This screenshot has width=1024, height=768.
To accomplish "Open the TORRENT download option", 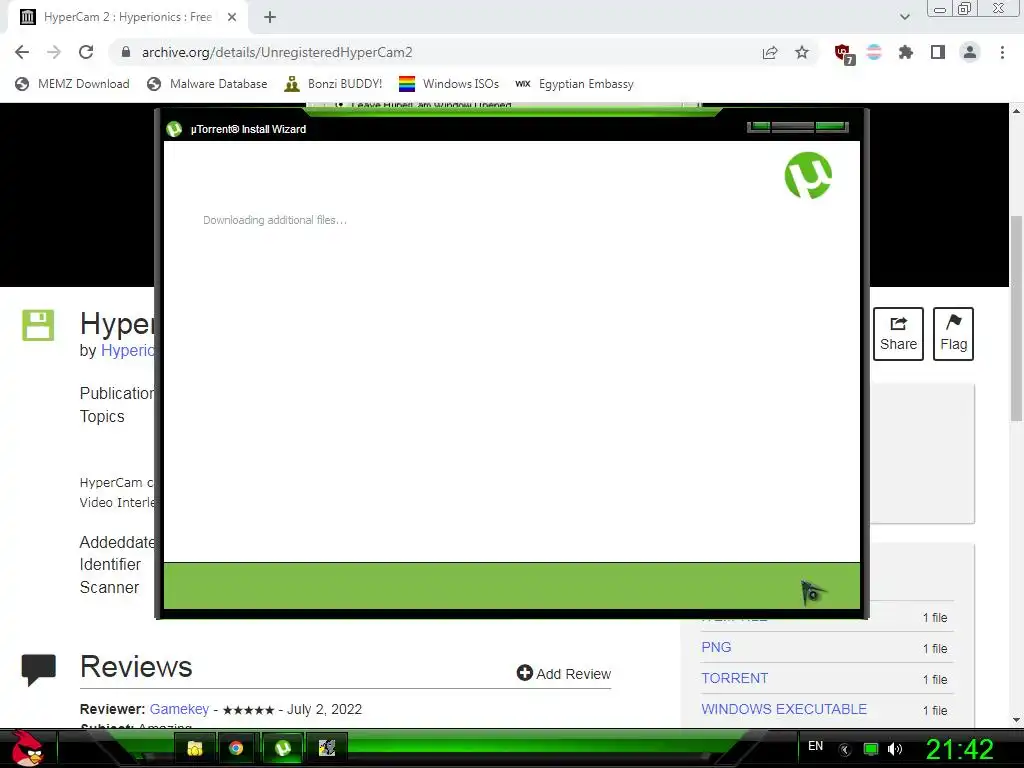I will coord(735,678).
